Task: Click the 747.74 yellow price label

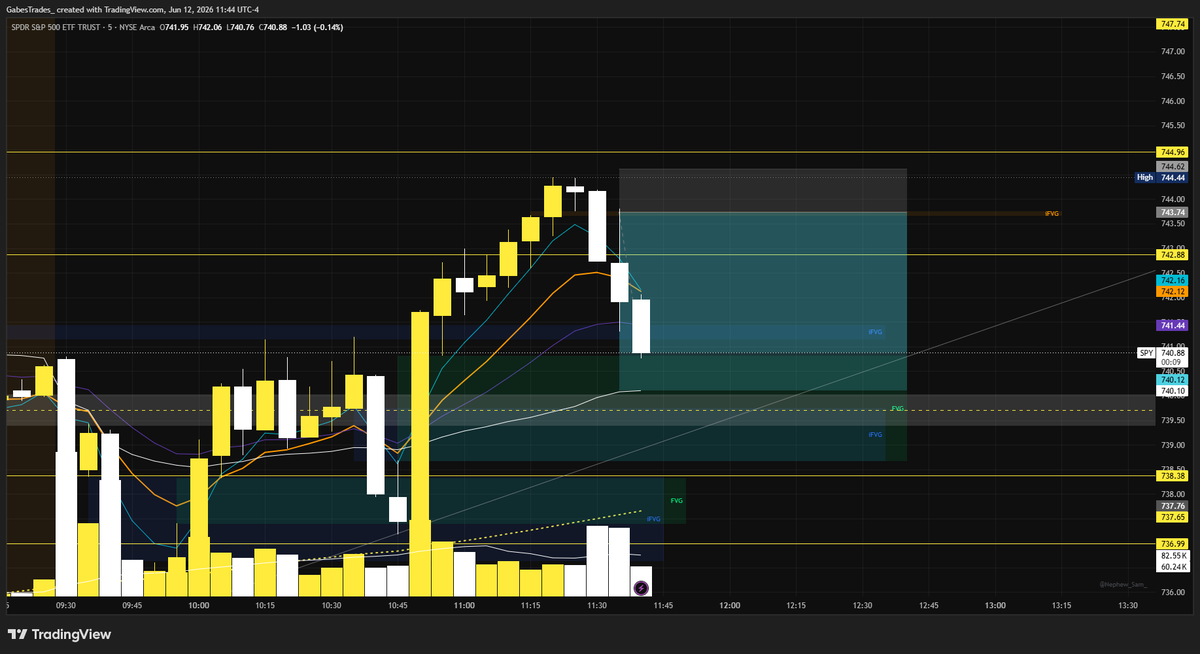Action: coord(1172,23)
